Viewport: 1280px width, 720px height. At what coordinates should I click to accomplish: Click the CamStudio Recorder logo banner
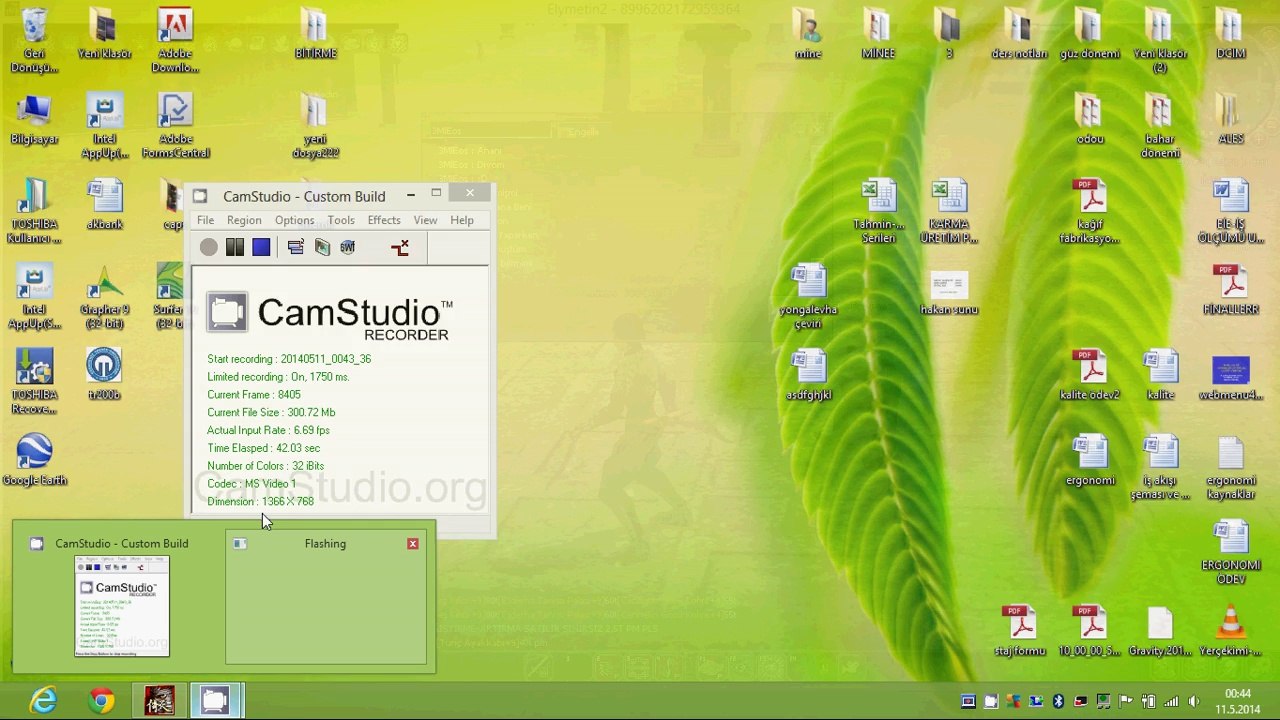(x=330, y=315)
